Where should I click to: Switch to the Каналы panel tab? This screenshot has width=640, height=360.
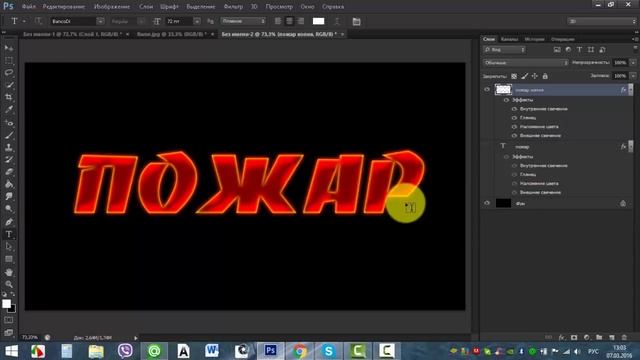click(x=509, y=39)
